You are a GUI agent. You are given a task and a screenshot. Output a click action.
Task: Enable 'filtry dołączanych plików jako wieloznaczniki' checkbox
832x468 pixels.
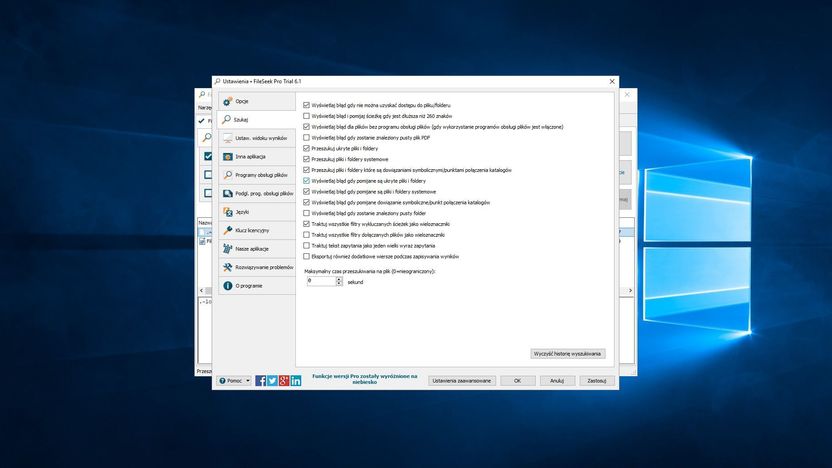[x=306, y=235]
